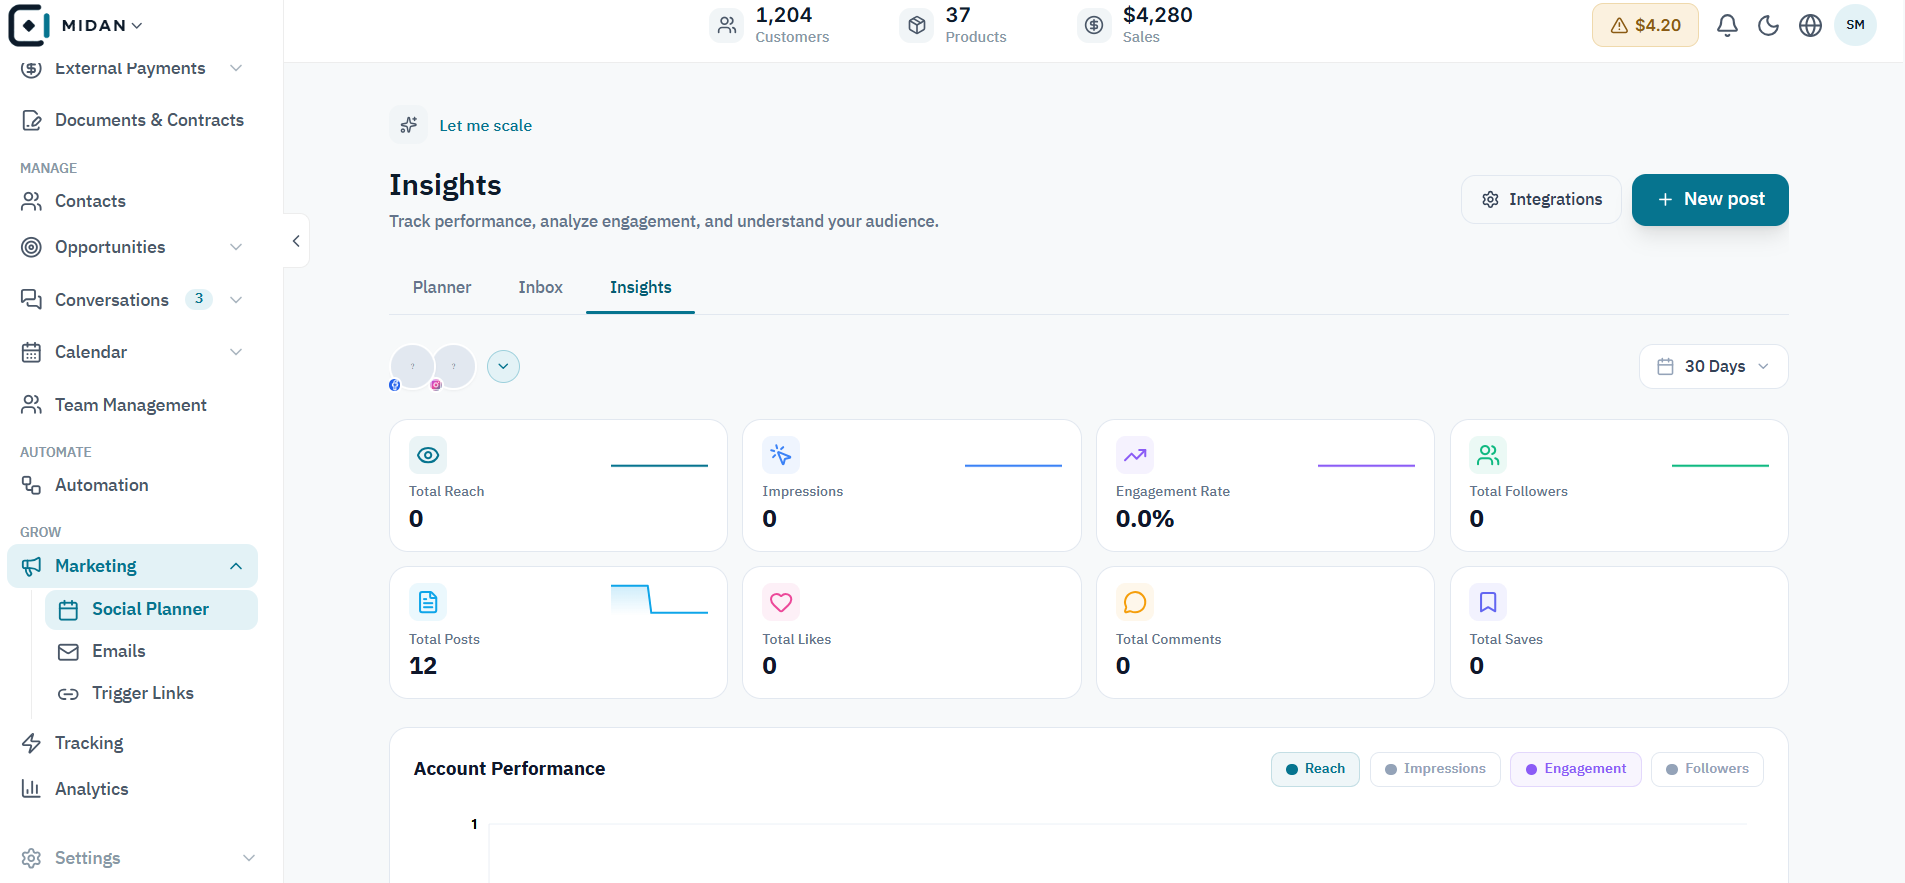Click the Engagement Rate trend icon
1905x883 pixels.
(x=1135, y=455)
